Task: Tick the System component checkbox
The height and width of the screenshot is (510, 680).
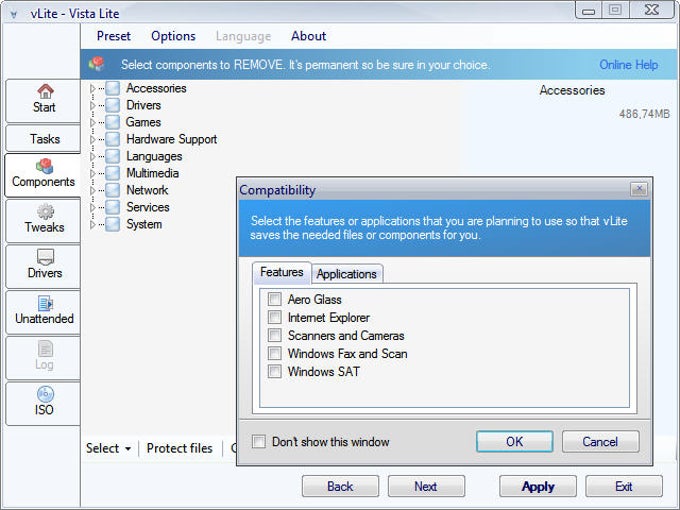Action: [x=112, y=224]
